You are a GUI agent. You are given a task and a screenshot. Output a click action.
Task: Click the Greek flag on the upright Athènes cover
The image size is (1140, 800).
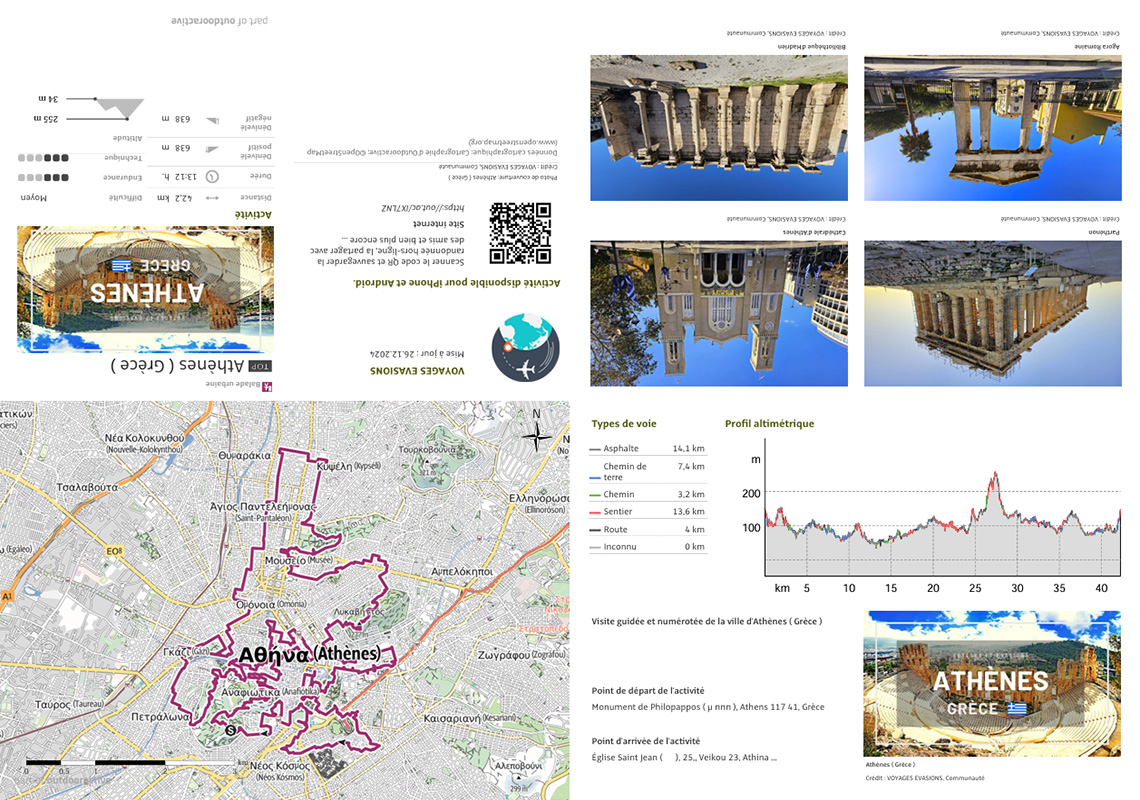coord(1016,708)
